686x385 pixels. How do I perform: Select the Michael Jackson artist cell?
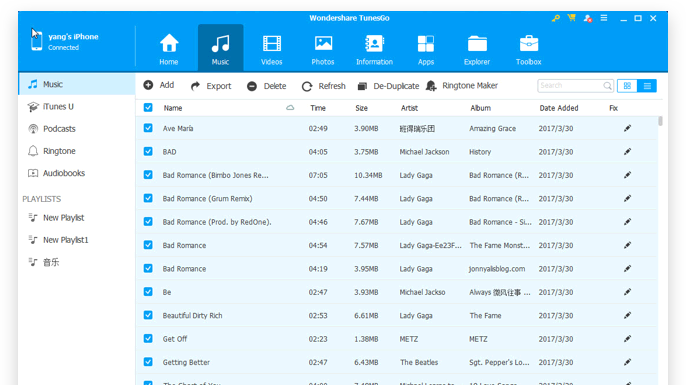424,152
